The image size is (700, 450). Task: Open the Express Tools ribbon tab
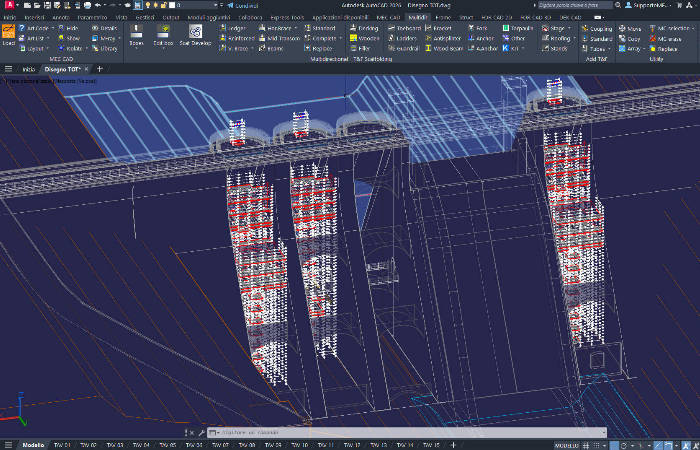[x=287, y=17]
